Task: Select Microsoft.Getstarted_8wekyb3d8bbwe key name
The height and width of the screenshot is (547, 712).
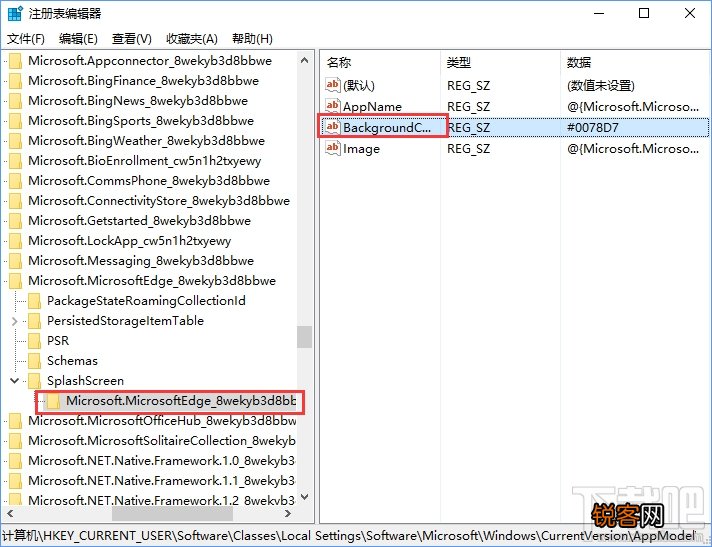Action: coord(139,221)
